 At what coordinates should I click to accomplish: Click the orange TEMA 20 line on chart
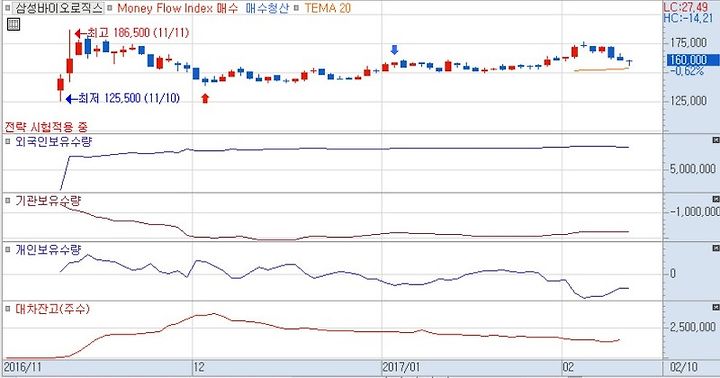pos(602,69)
